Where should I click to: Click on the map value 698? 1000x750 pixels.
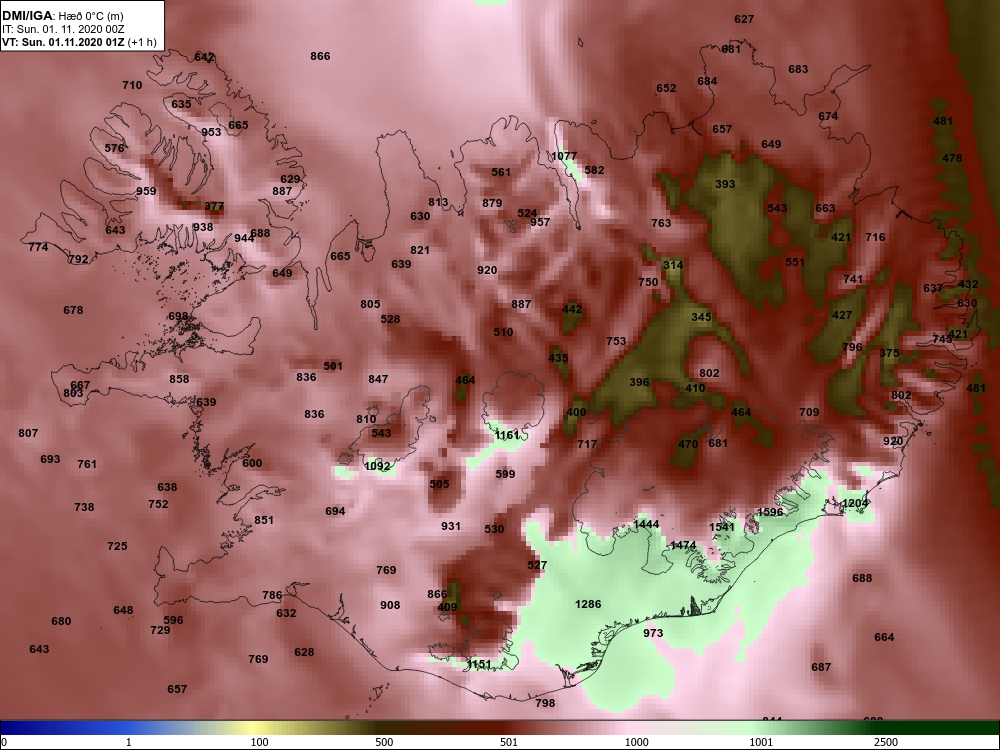(179, 316)
